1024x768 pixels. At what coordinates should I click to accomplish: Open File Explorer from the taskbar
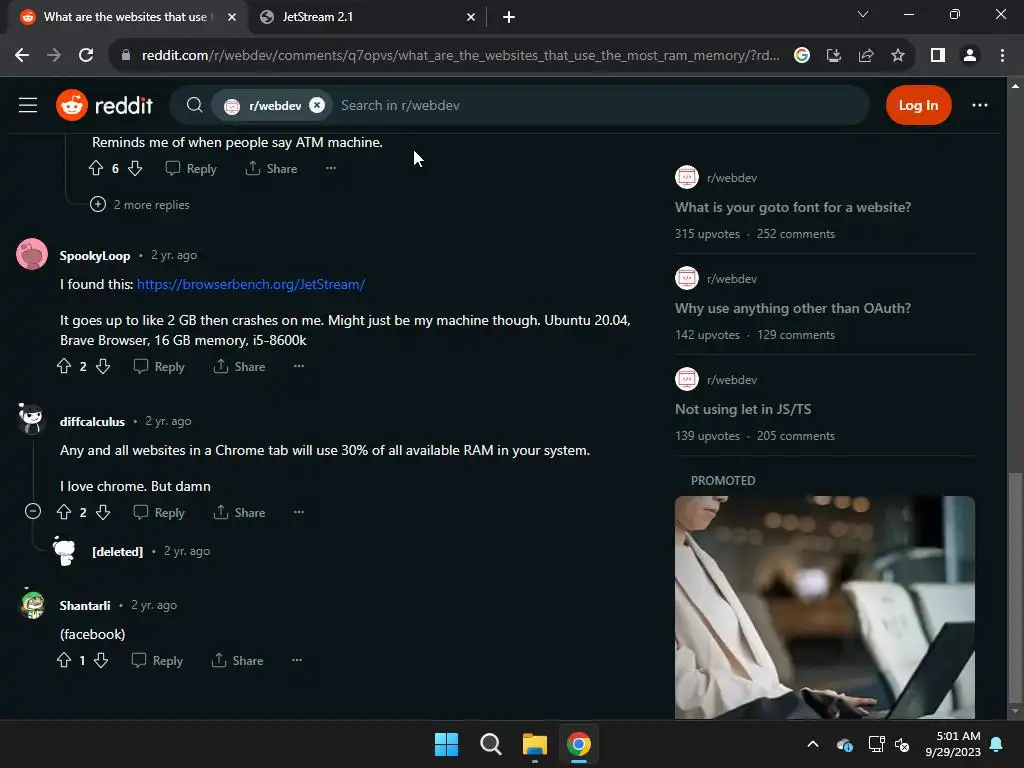(x=534, y=744)
